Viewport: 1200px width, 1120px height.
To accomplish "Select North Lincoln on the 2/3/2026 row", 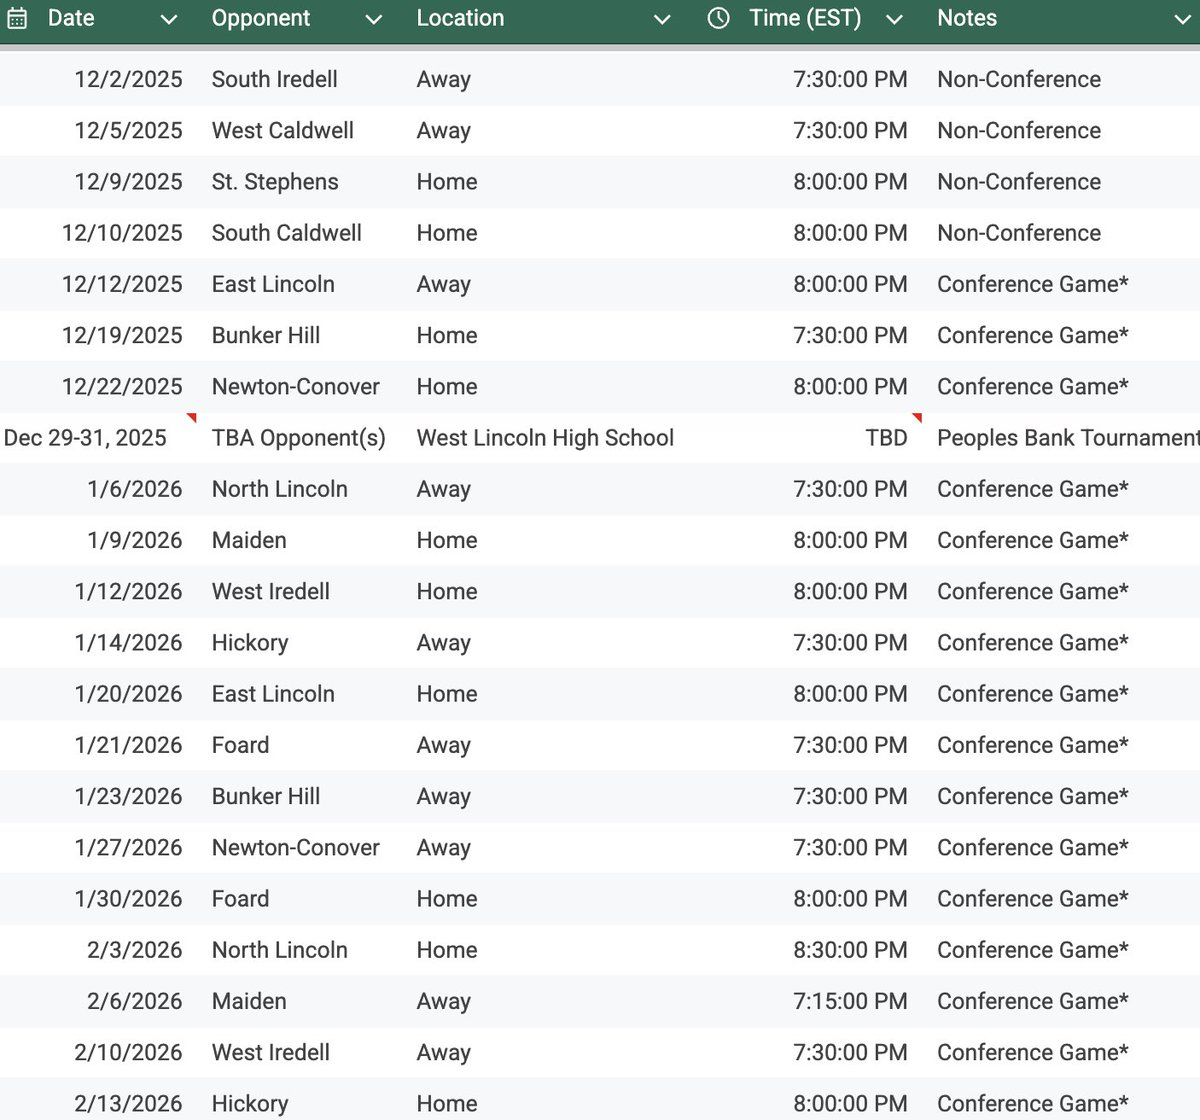I will pos(279,950).
